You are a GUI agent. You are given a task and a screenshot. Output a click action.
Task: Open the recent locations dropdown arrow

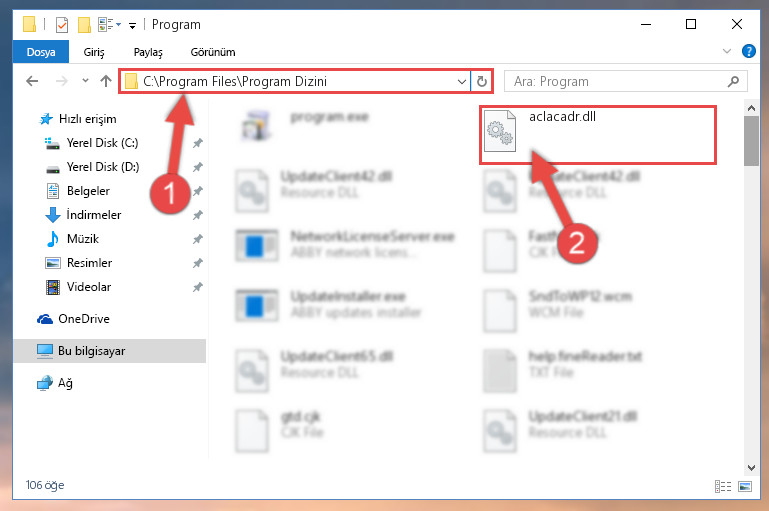(85, 80)
